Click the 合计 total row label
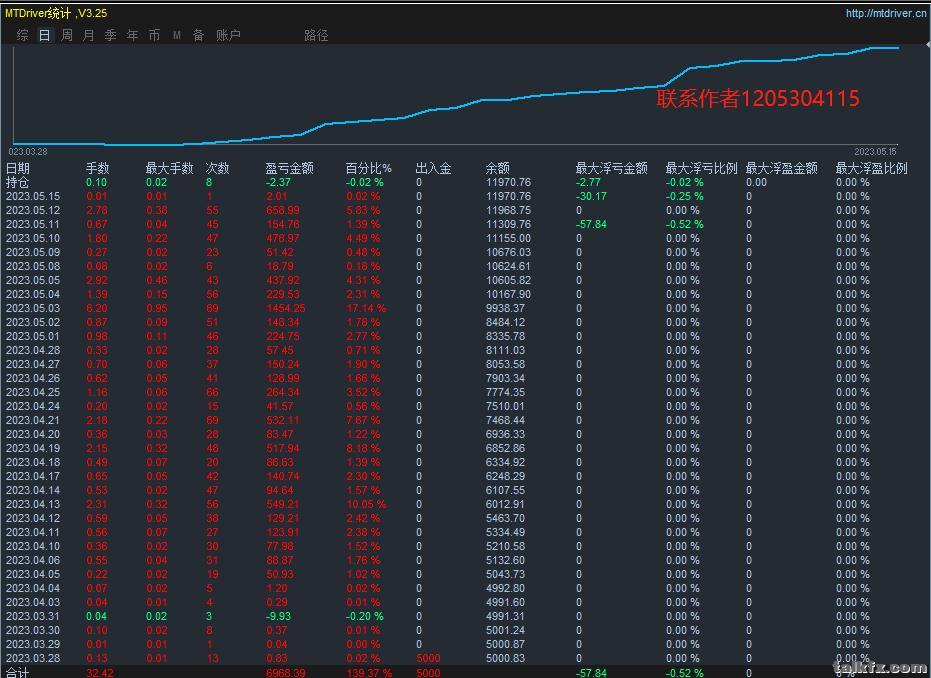The image size is (931, 678). (x=17, y=672)
